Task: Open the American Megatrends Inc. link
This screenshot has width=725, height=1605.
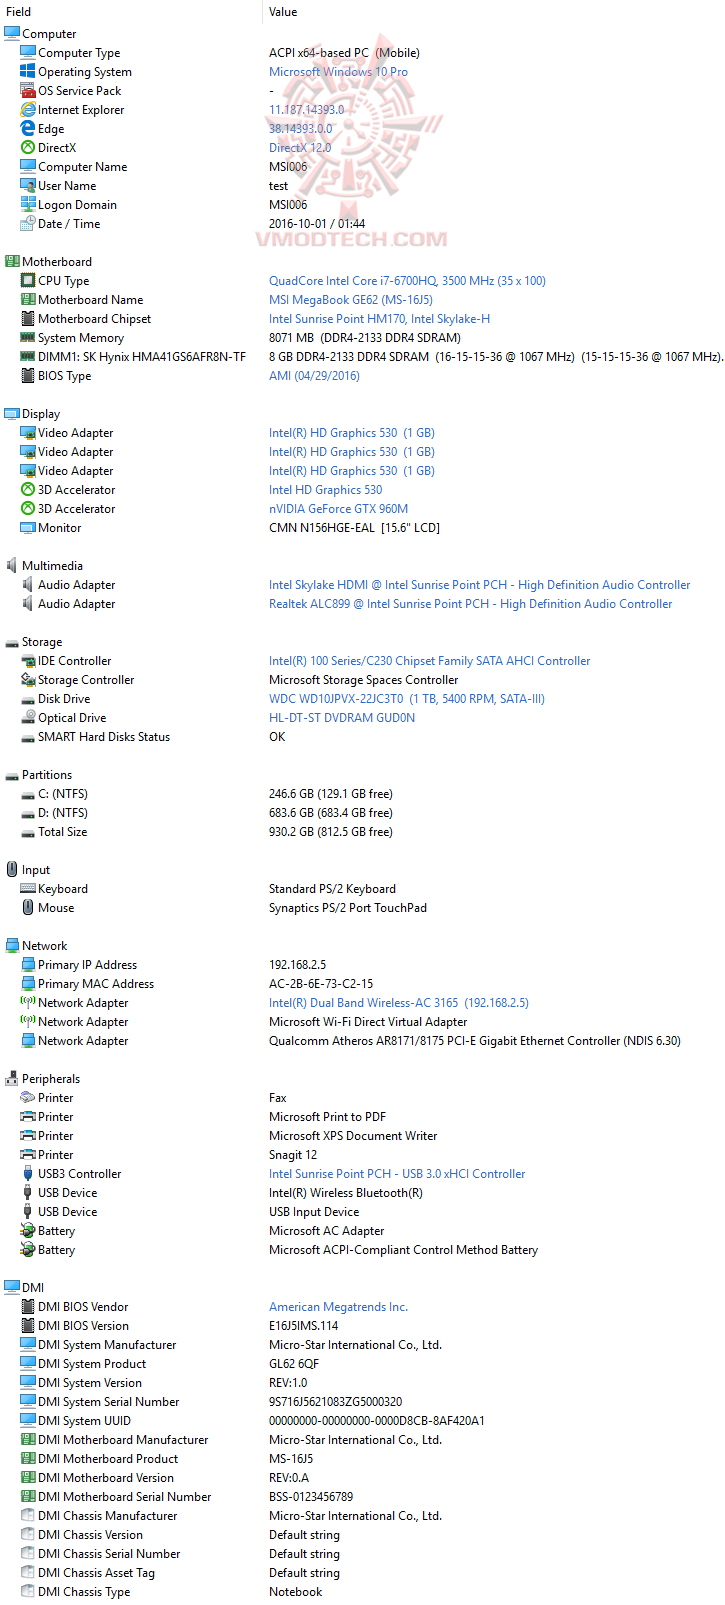Action: (338, 1306)
